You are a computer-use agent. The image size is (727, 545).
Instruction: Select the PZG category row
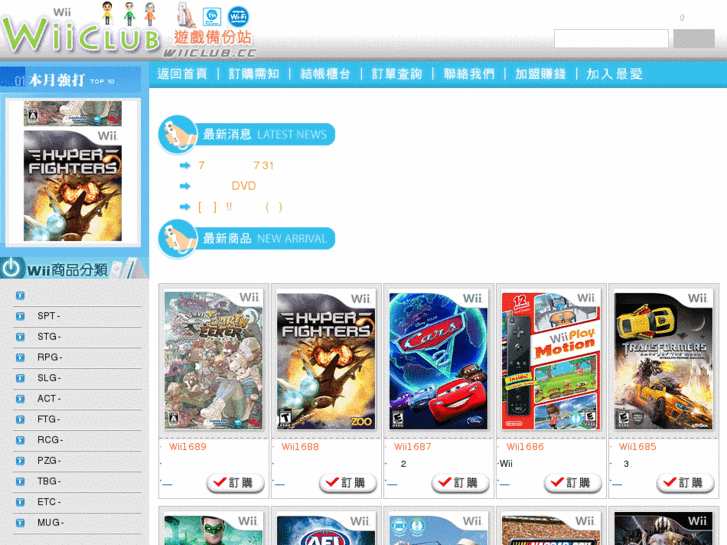tap(77, 461)
